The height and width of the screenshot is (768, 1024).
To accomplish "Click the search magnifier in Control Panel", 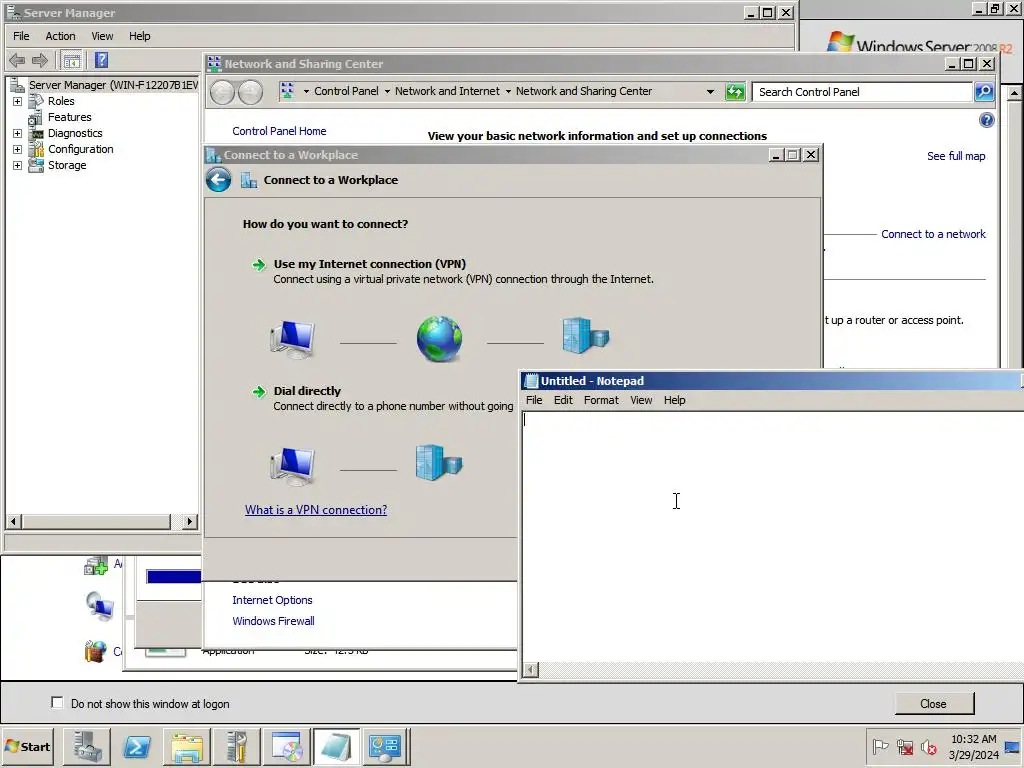I will pyautogui.click(x=984, y=91).
